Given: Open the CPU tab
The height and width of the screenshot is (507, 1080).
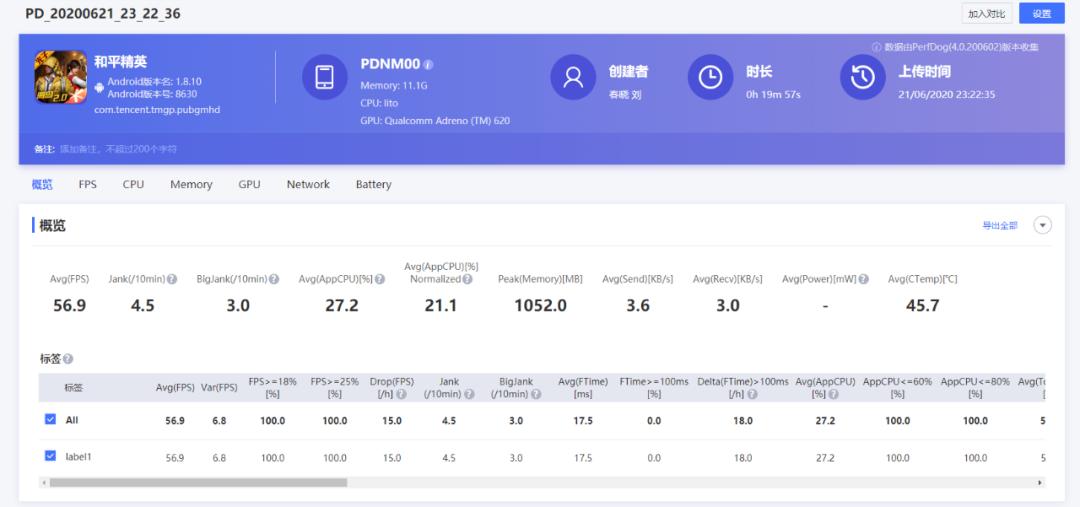Looking at the screenshot, I should (134, 184).
